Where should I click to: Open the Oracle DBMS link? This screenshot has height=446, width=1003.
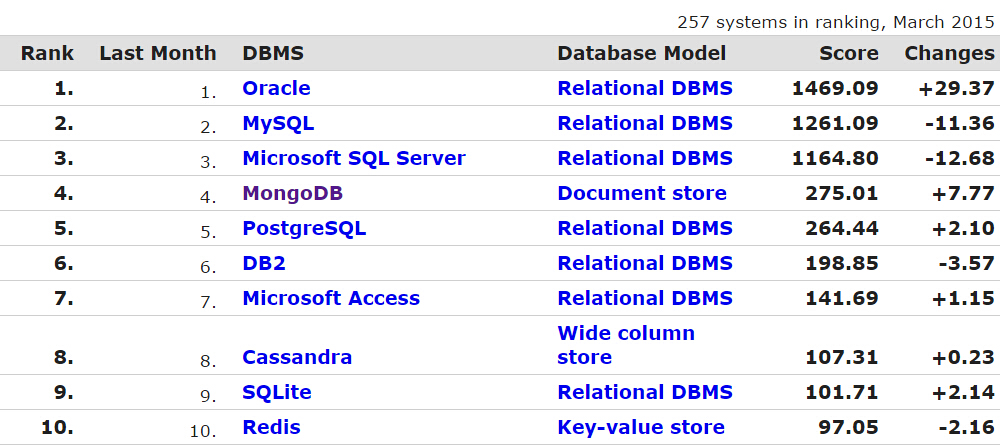pos(276,88)
